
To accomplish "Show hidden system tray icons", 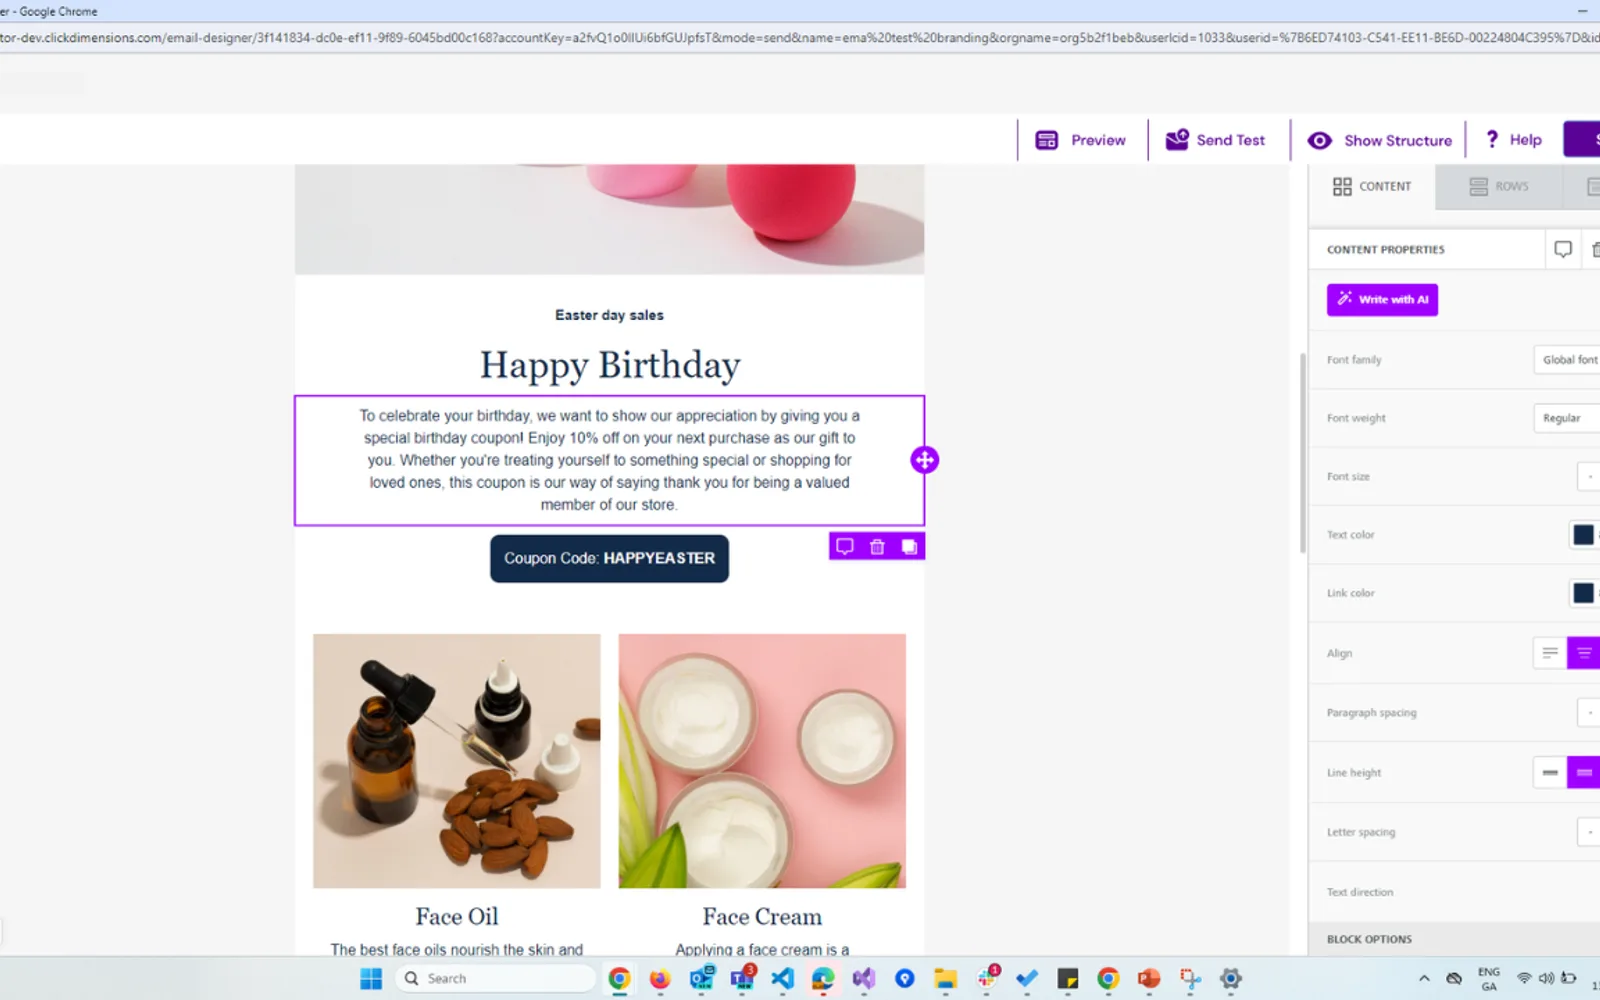I will coord(1424,979).
